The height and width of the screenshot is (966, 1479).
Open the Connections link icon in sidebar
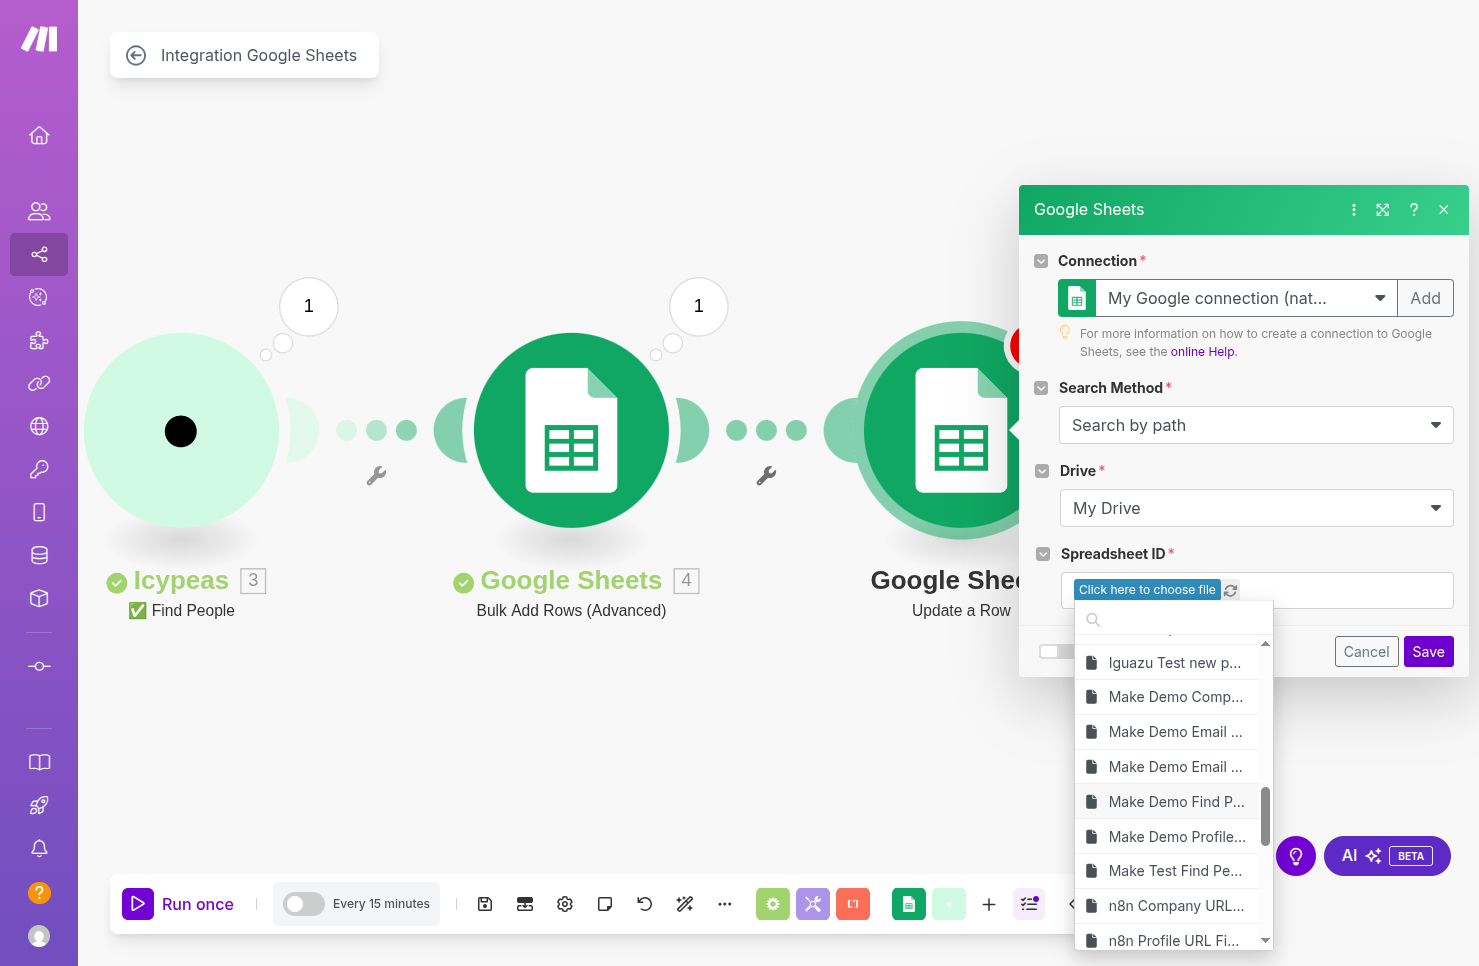coord(39,383)
